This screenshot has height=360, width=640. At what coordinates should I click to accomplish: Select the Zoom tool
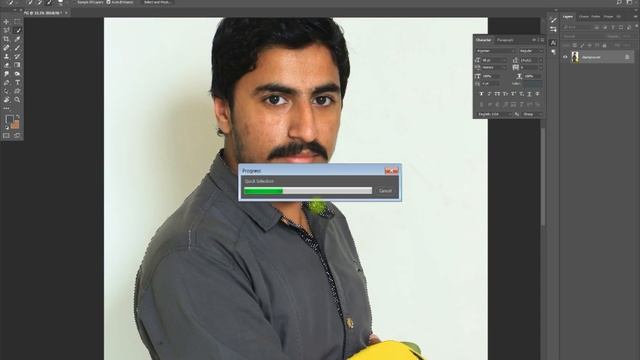click(17, 100)
